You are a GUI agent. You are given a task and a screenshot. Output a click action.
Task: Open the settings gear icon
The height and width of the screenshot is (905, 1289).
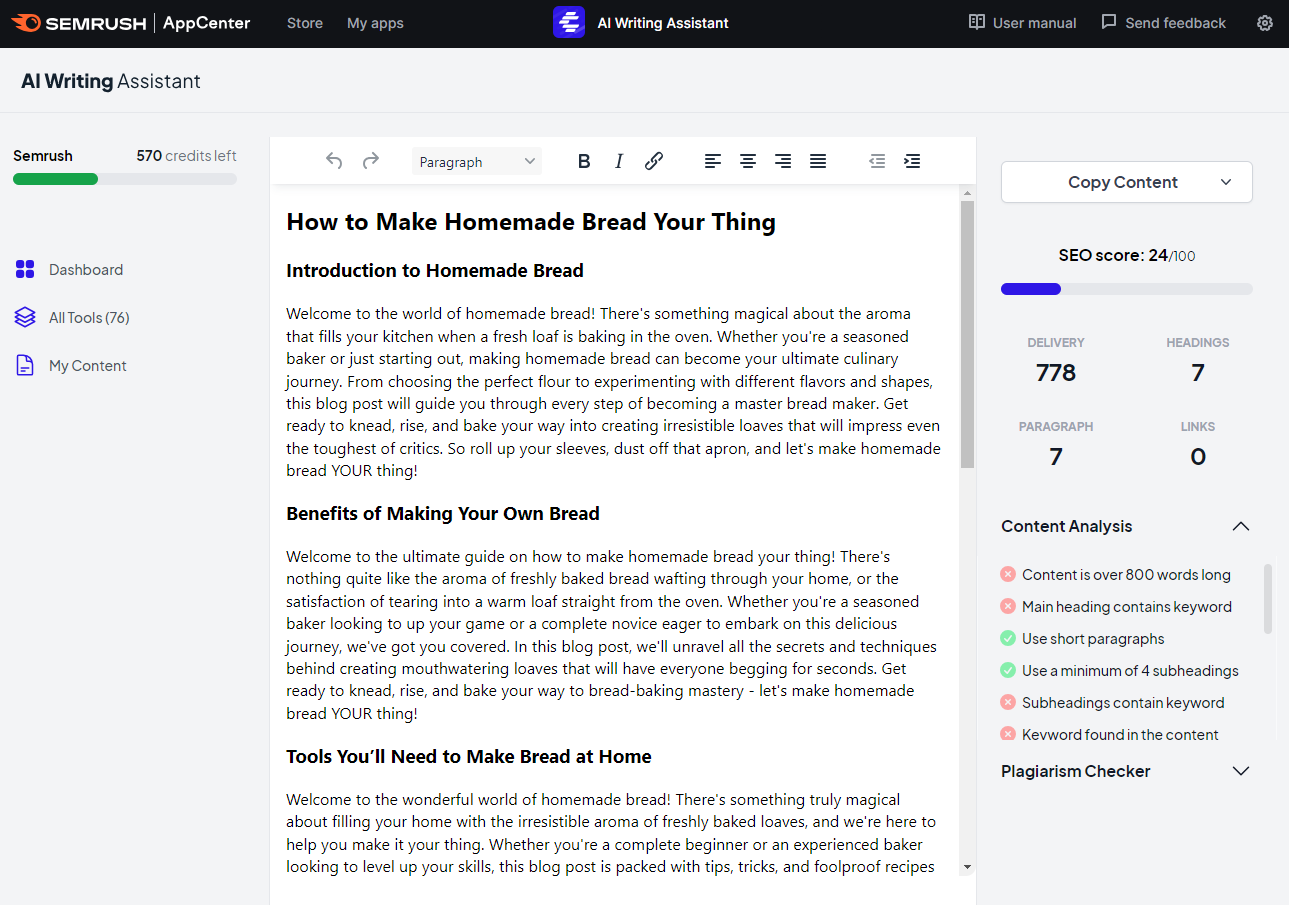coord(1265,23)
